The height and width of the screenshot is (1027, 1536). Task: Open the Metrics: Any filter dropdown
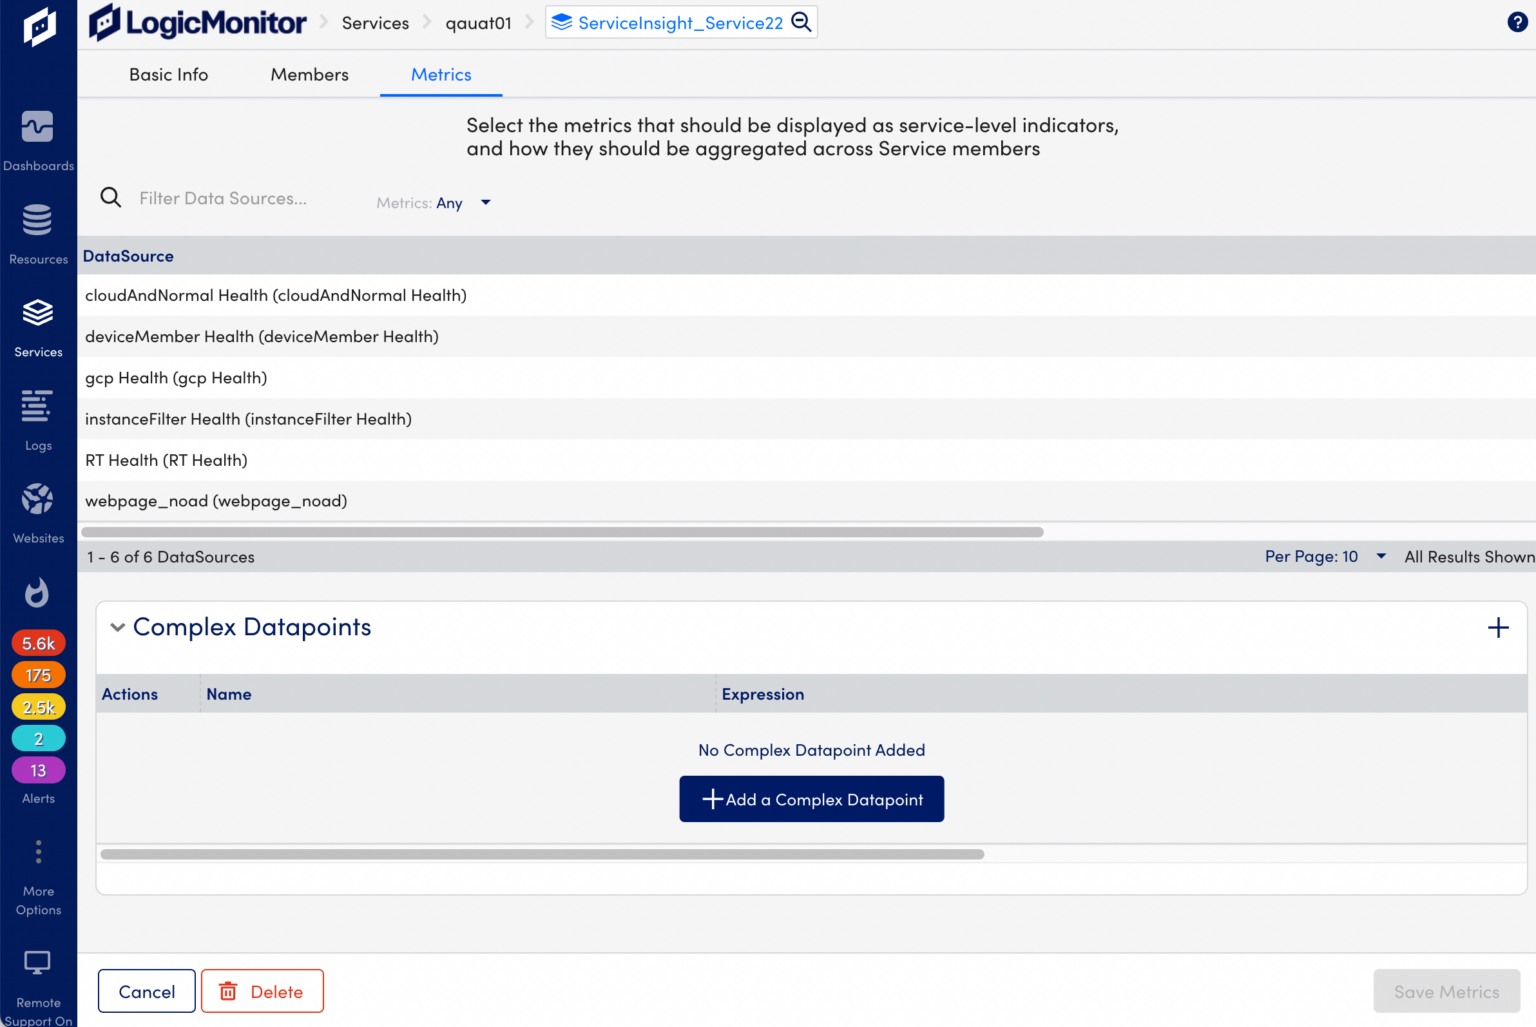(486, 202)
